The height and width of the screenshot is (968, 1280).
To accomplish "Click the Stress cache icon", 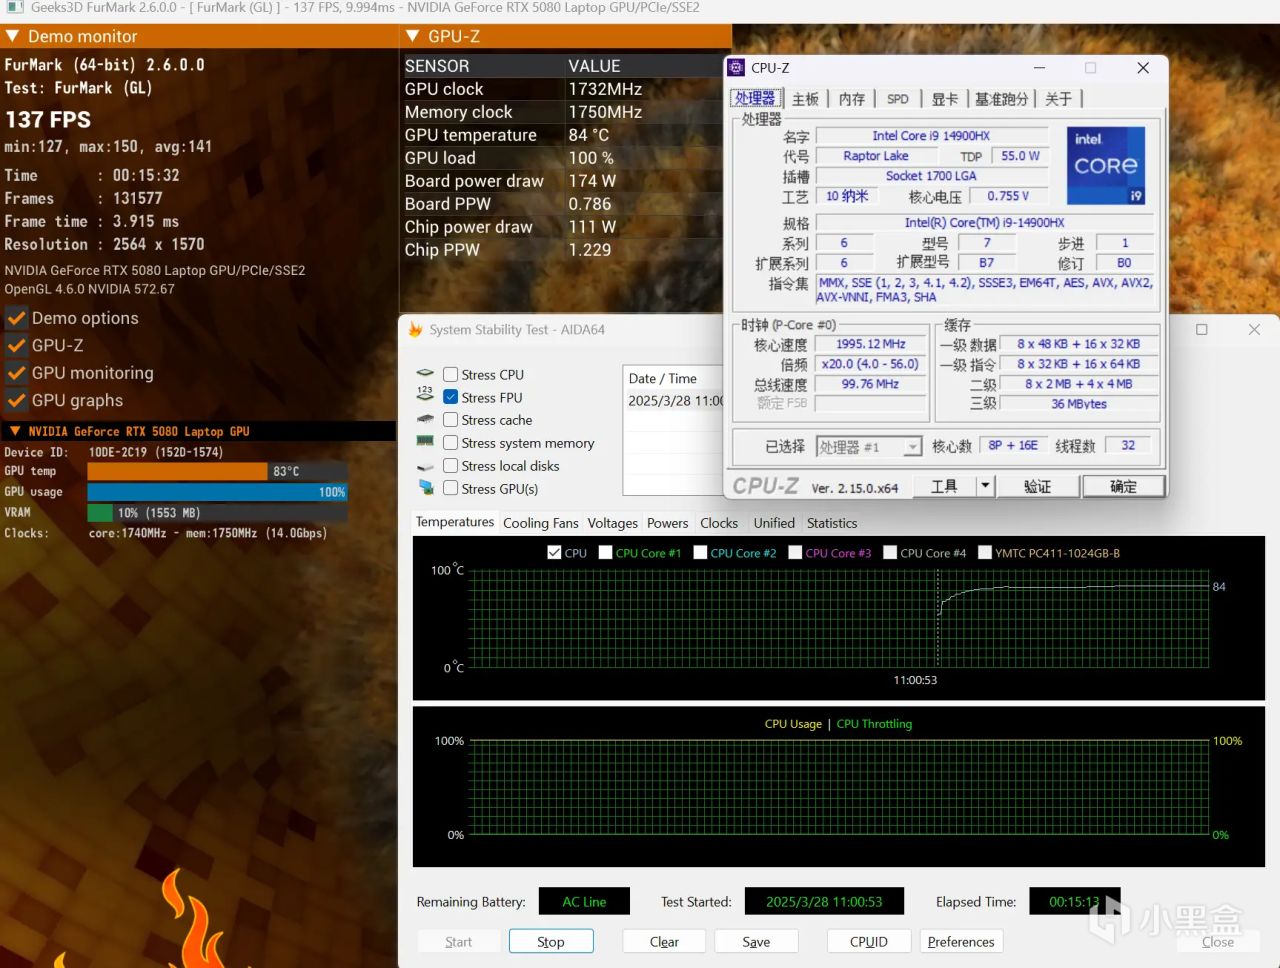I will pos(425,420).
